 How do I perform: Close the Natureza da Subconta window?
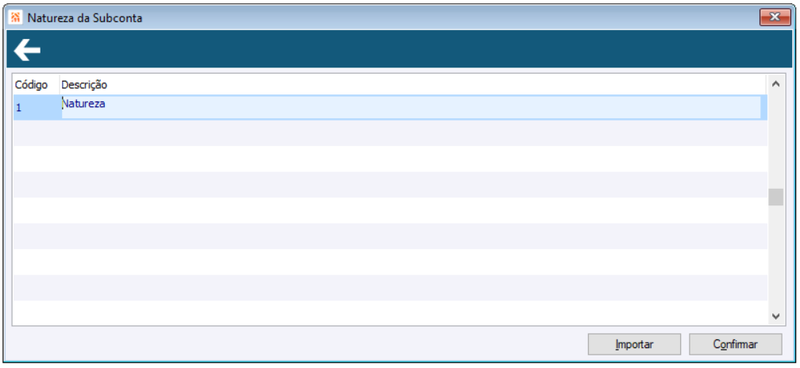click(774, 17)
